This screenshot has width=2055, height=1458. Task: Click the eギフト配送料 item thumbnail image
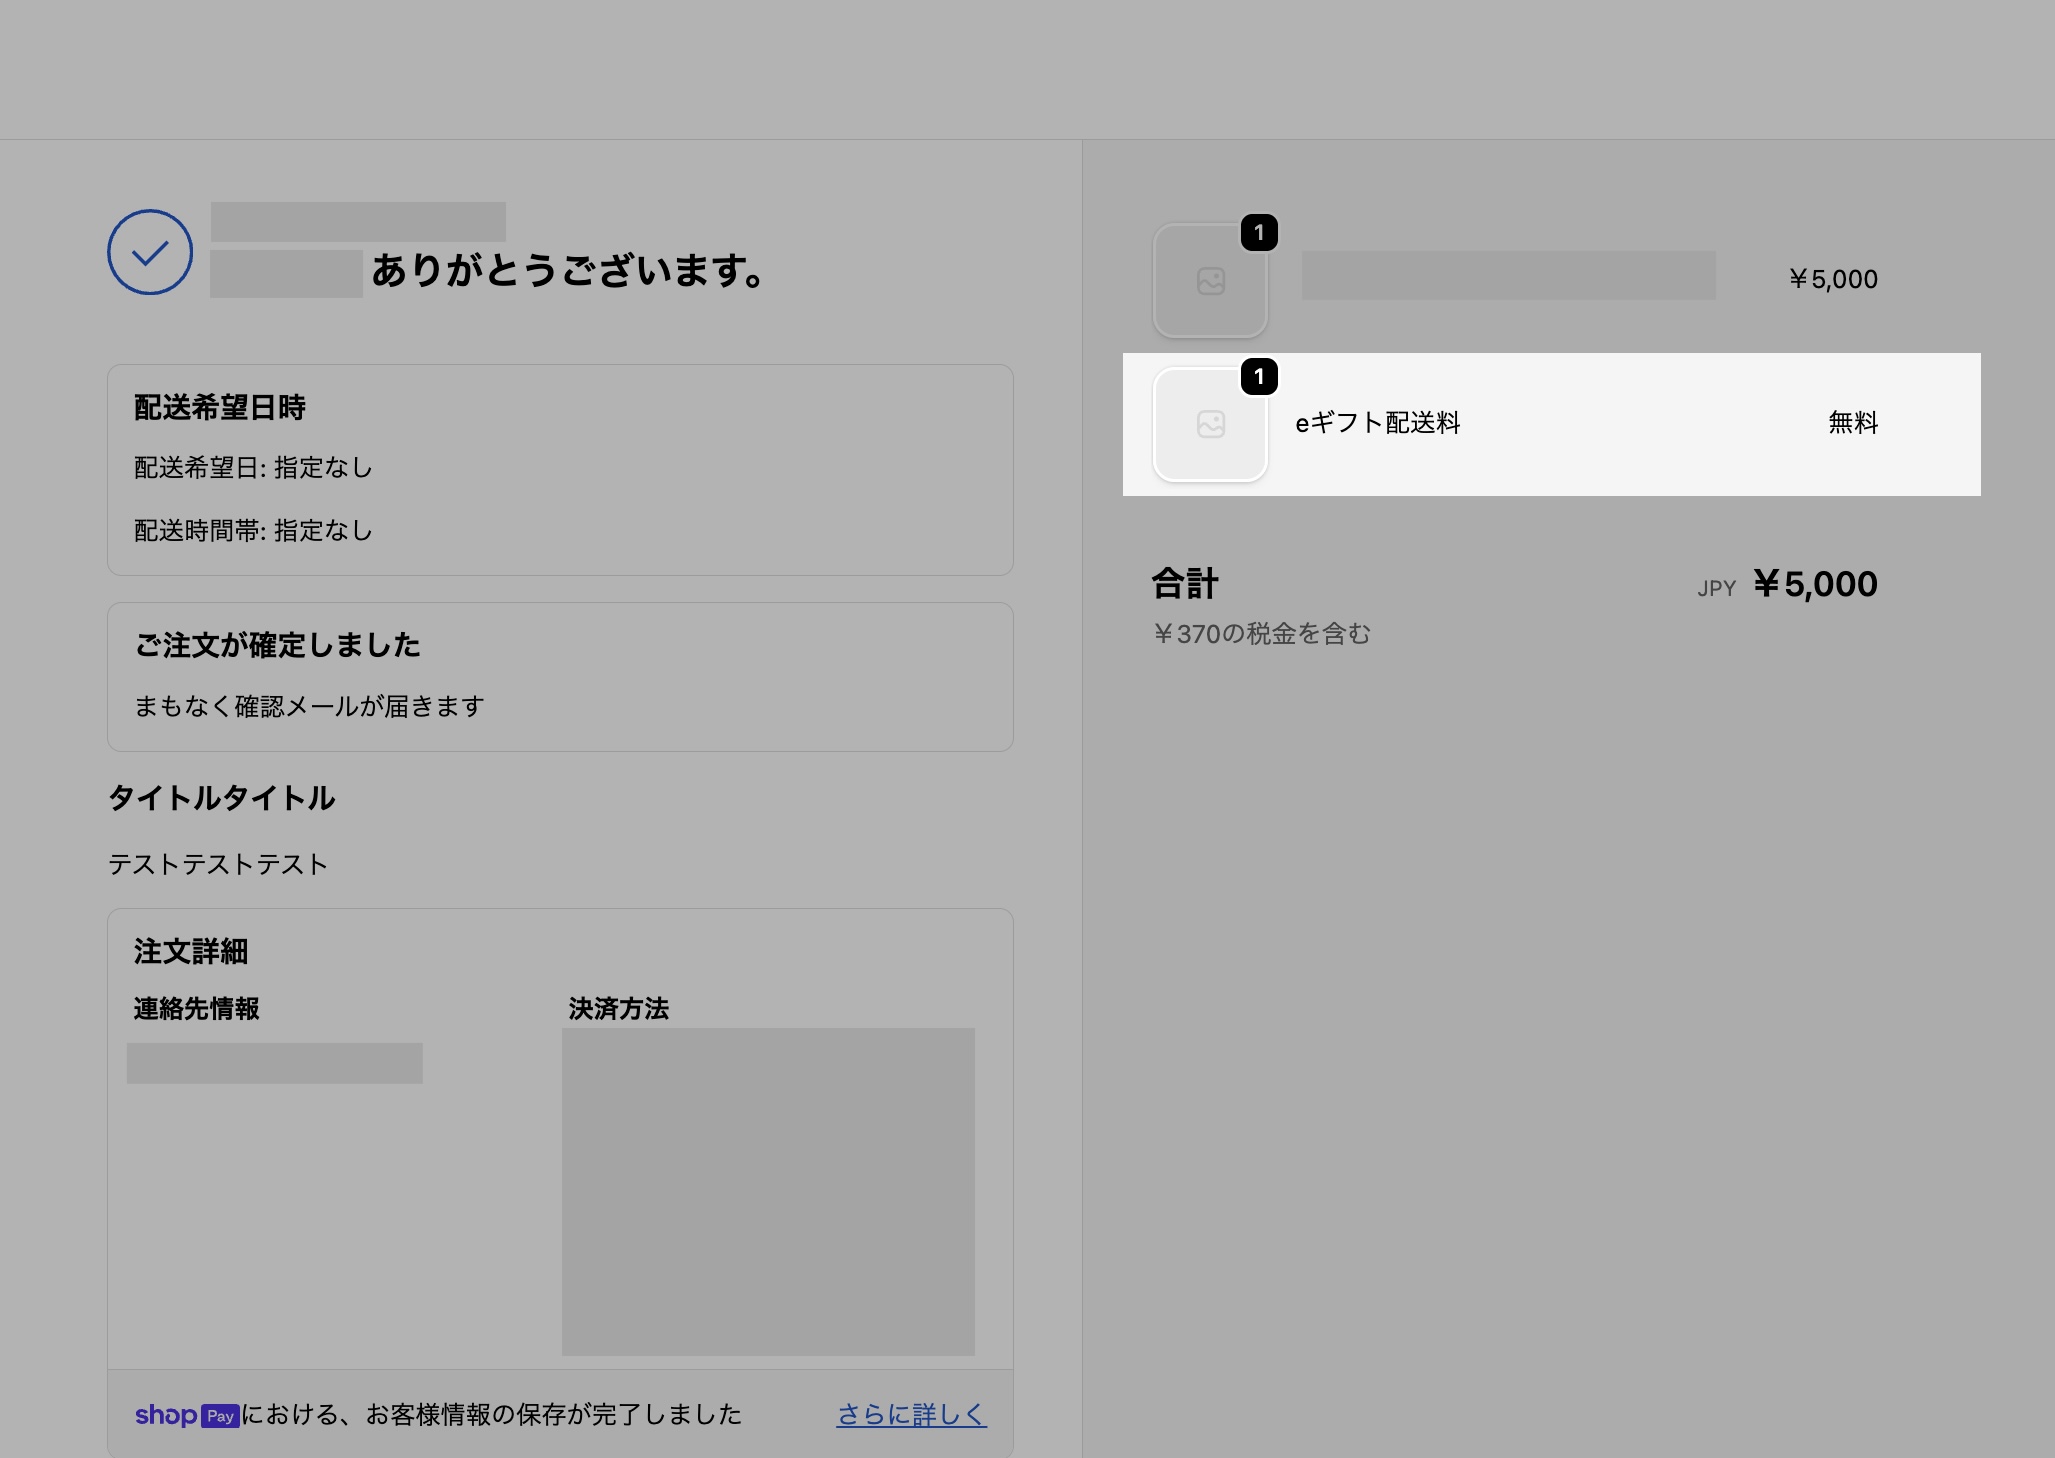click(x=1210, y=425)
